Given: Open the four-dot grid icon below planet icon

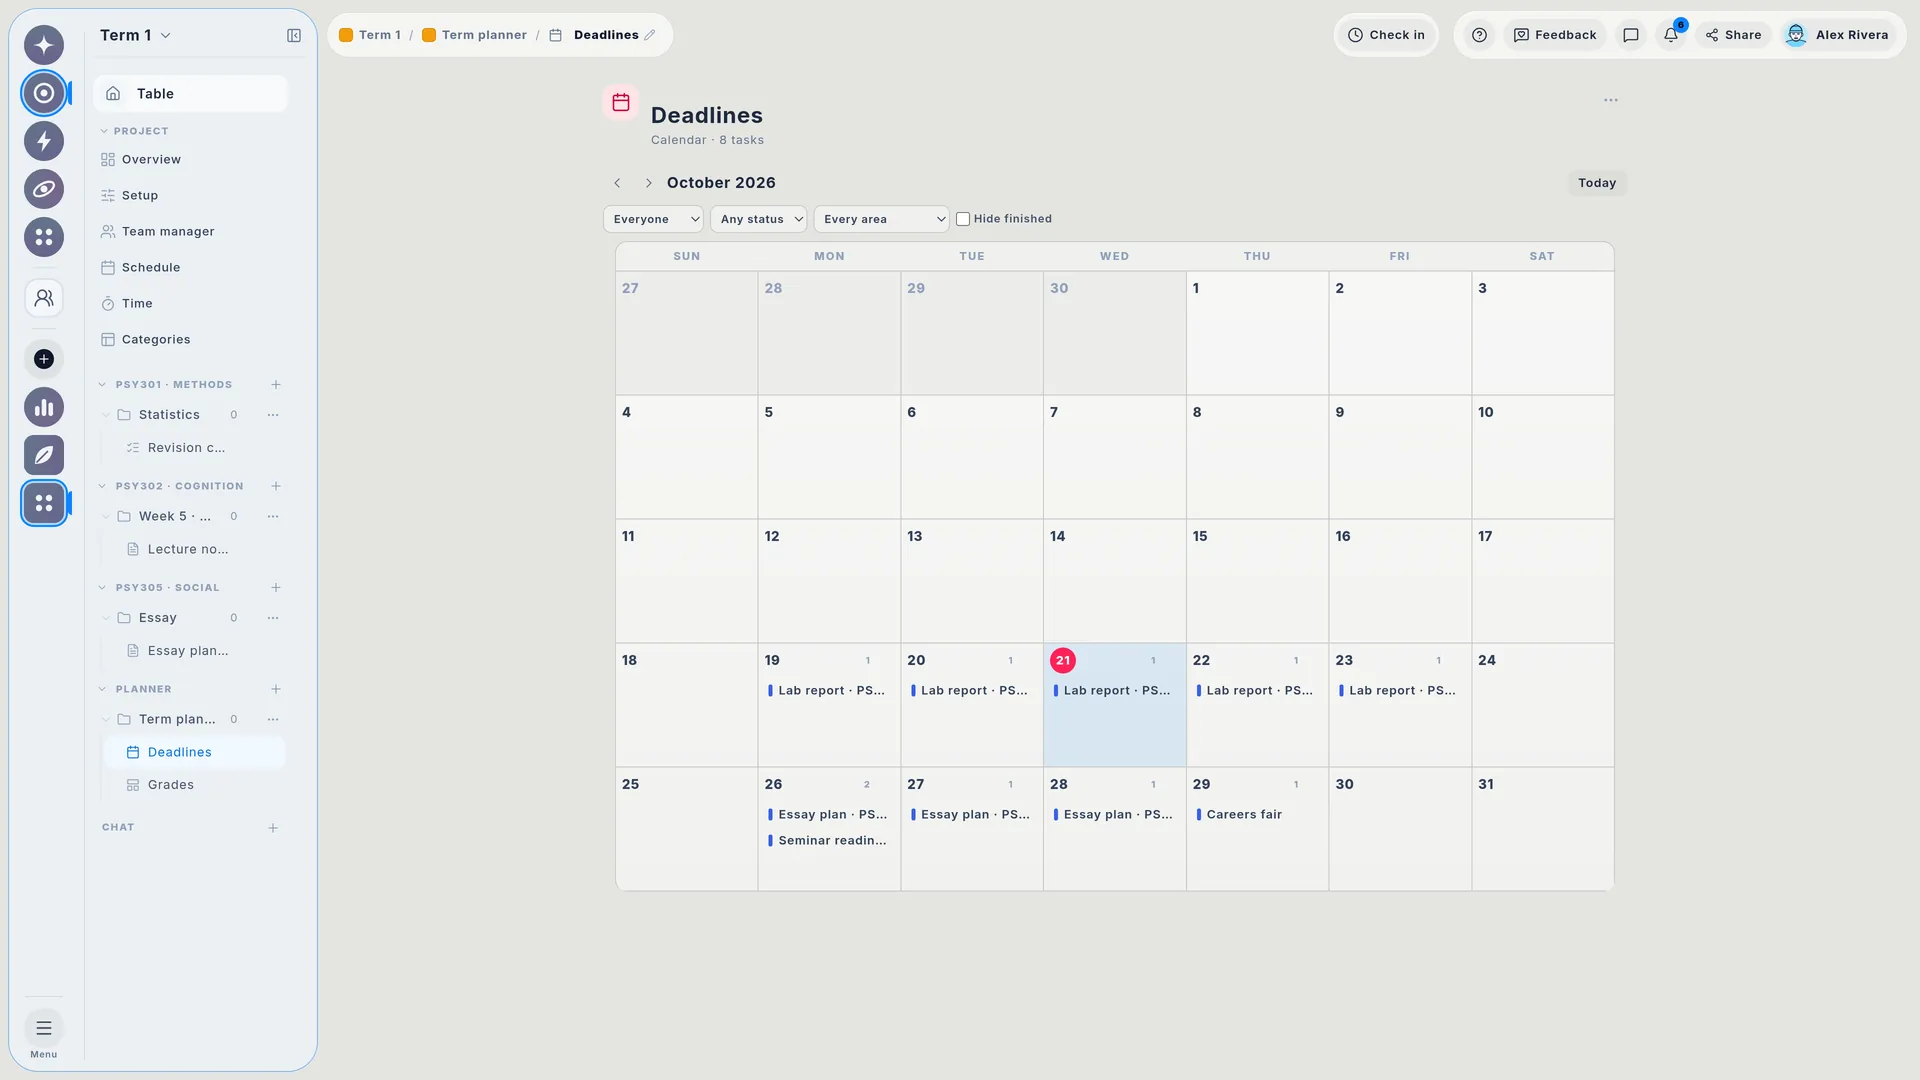Looking at the screenshot, I should click(x=44, y=237).
